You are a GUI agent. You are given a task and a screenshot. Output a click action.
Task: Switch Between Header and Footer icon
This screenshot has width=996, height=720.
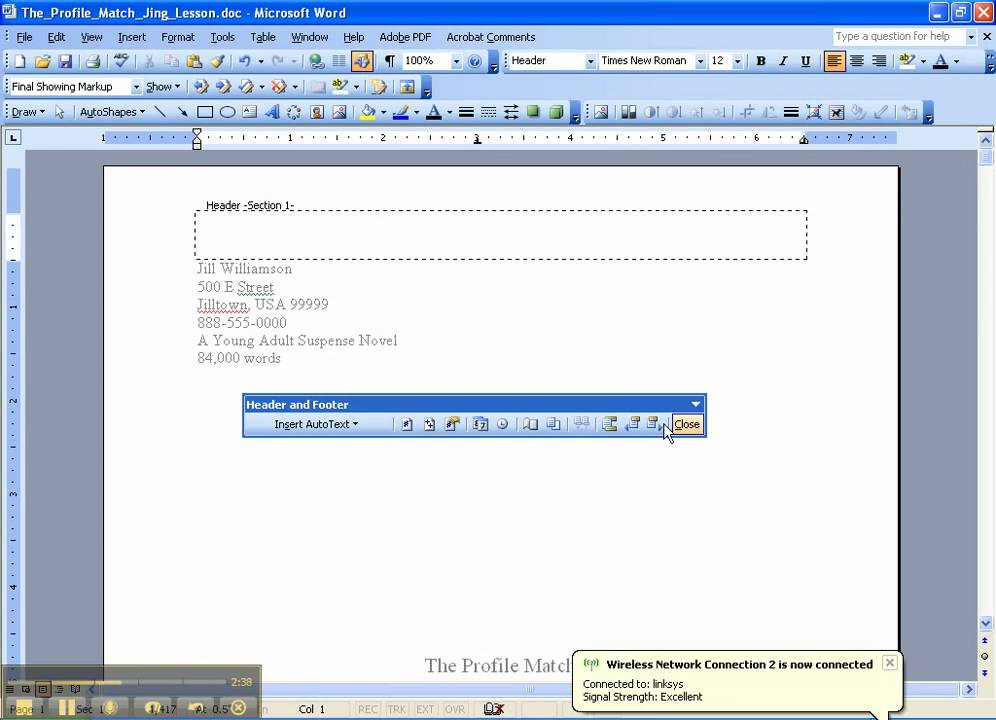coord(610,425)
